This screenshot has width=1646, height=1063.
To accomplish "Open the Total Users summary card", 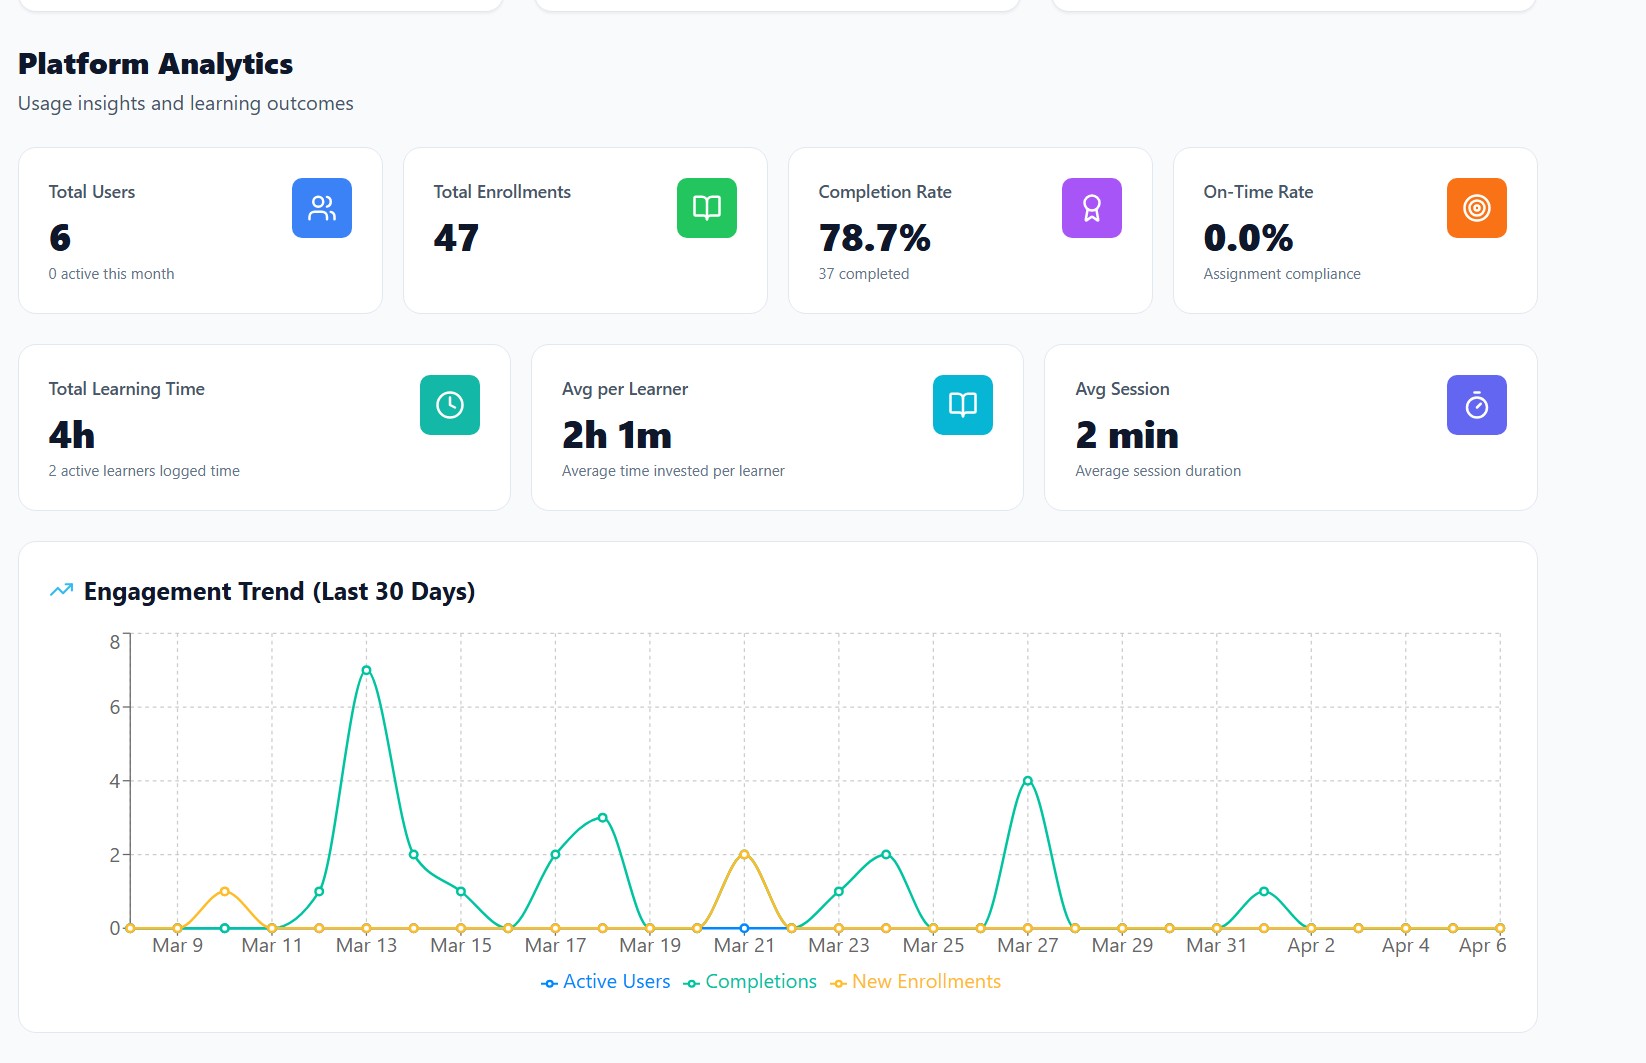I will 199,230.
